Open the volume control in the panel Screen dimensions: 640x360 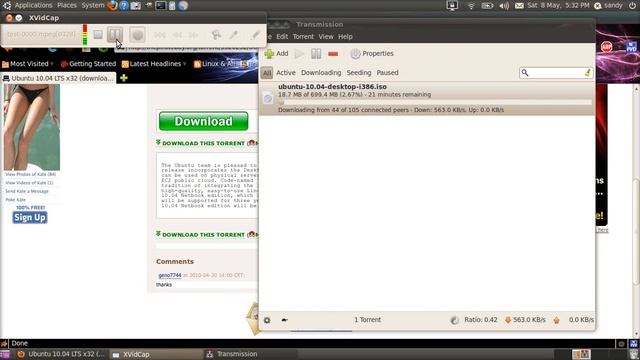pos(504,5)
